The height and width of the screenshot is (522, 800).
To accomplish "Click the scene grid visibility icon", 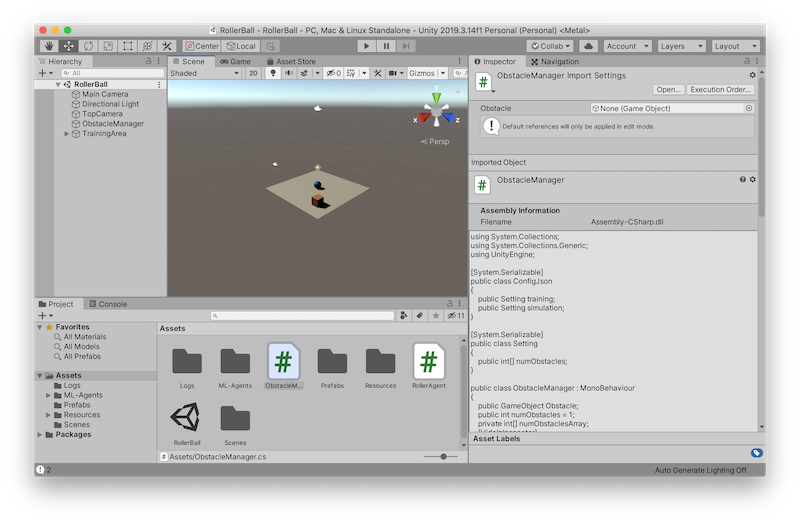I will click(x=351, y=73).
